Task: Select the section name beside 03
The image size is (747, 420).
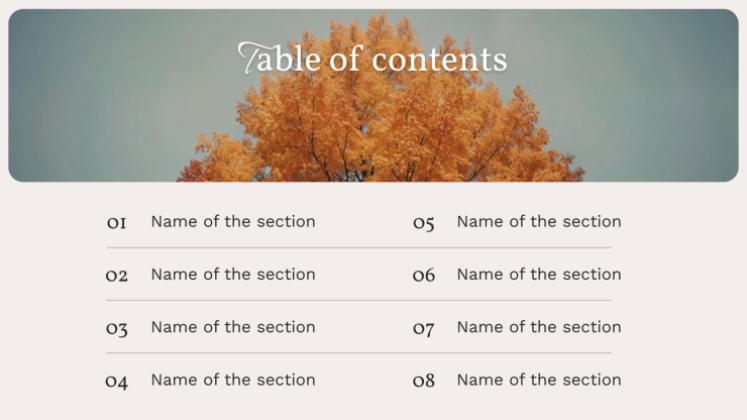Action: pyautogui.click(x=233, y=327)
